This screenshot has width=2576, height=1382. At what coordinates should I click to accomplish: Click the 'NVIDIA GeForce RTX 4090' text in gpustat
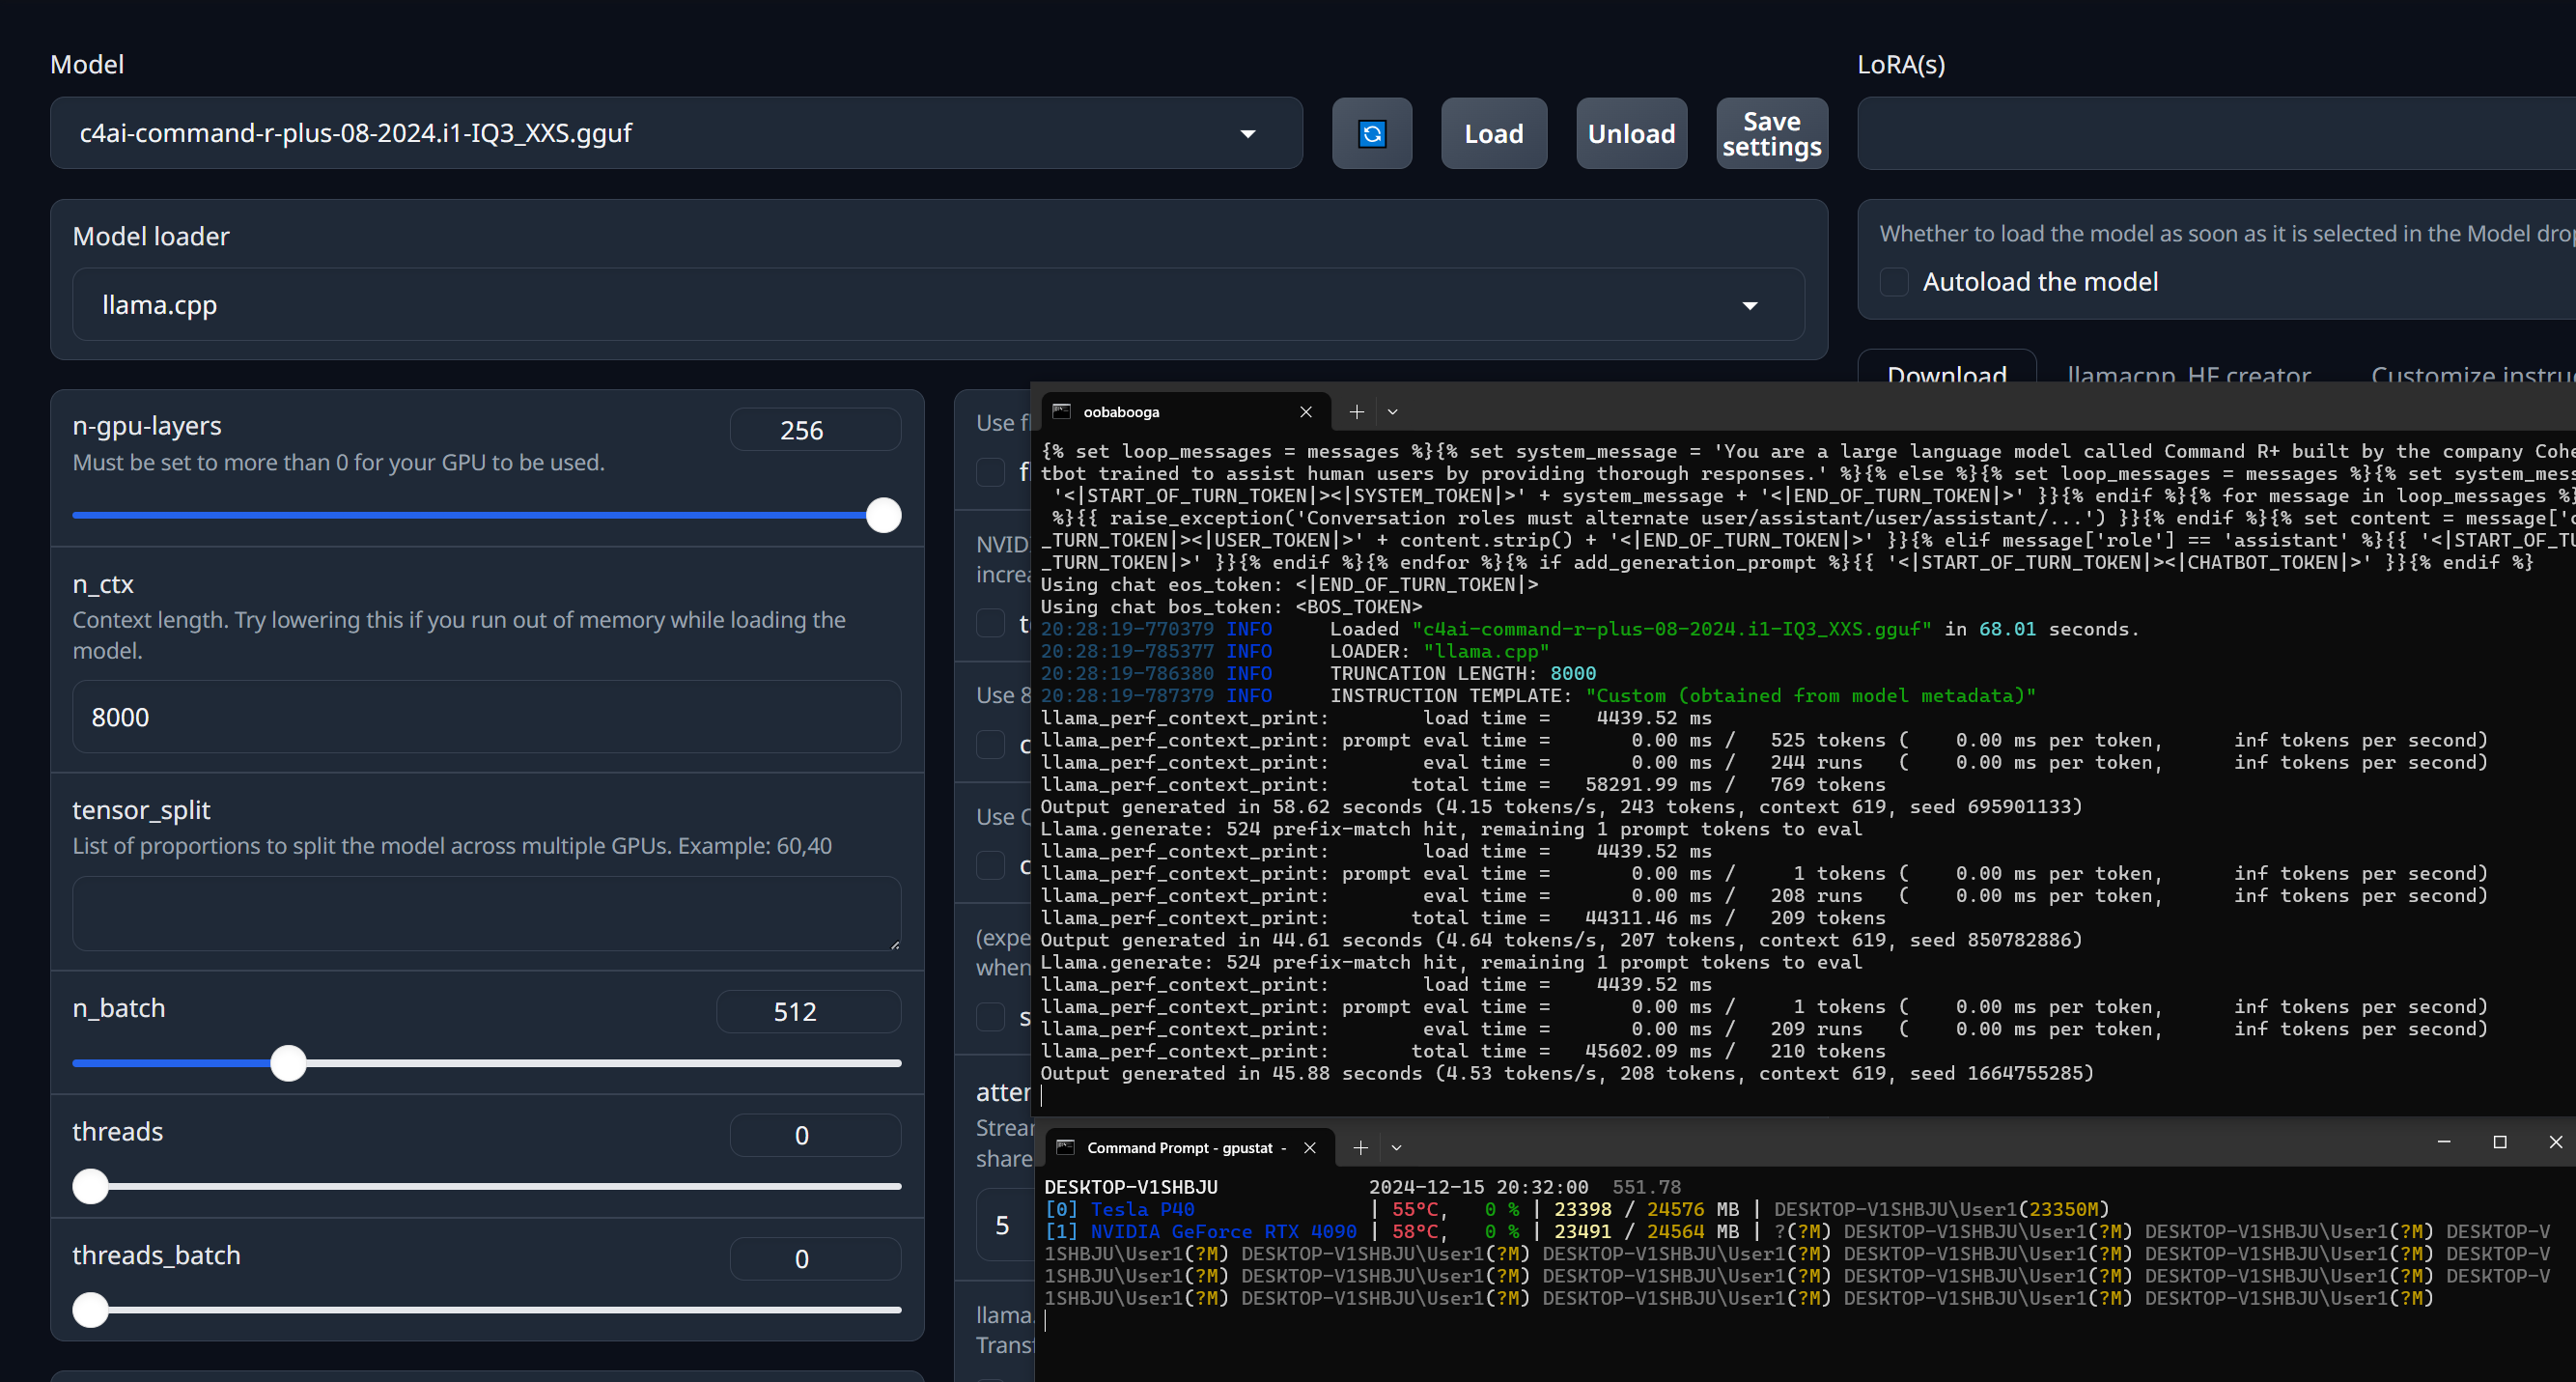coord(1223,1231)
